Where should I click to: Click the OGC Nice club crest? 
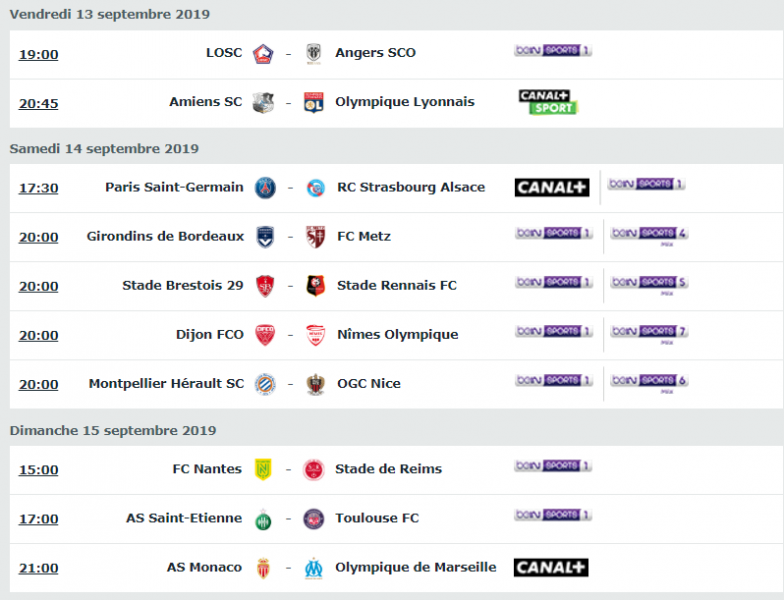pyautogui.click(x=316, y=384)
